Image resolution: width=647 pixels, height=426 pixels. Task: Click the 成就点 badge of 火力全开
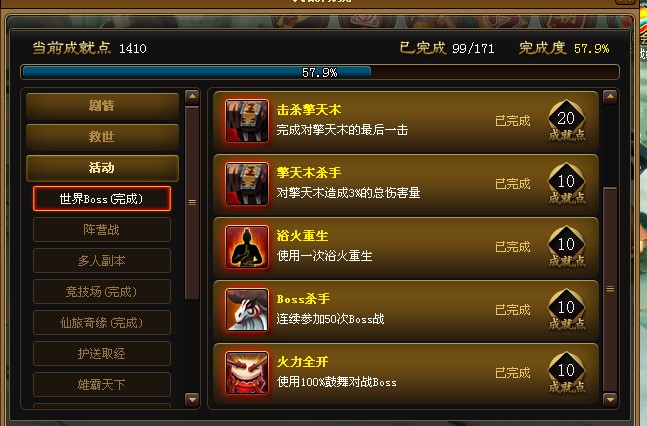click(567, 373)
